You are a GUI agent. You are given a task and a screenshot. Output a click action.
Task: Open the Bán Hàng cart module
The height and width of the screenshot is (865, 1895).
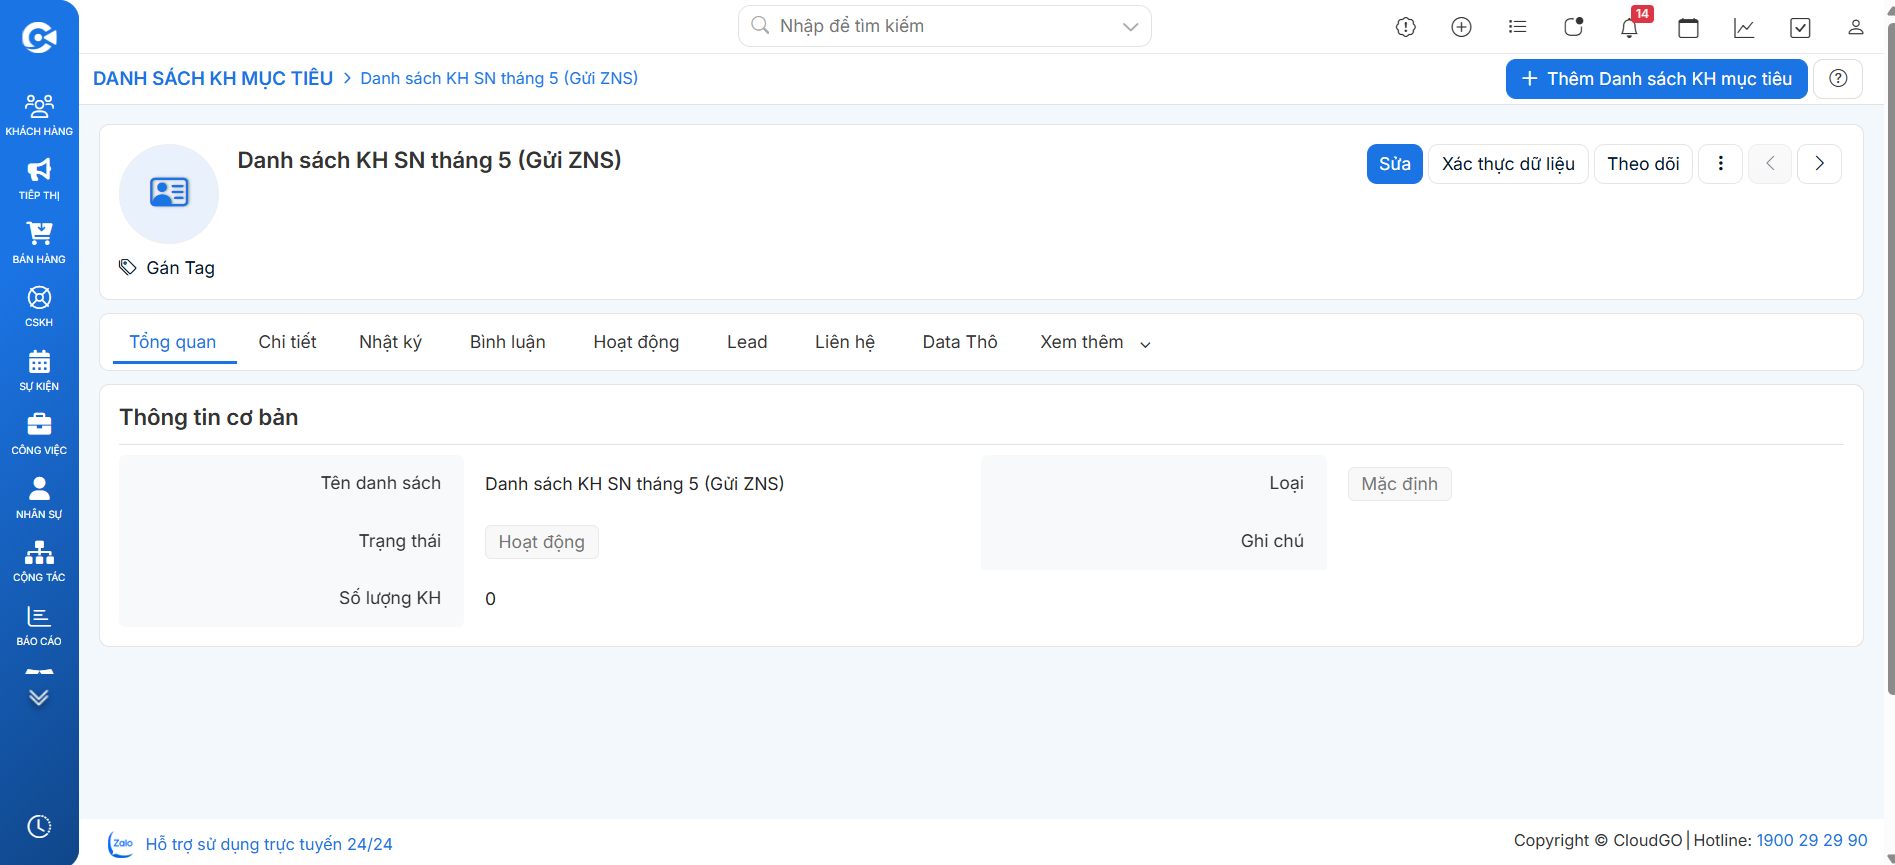pos(39,243)
